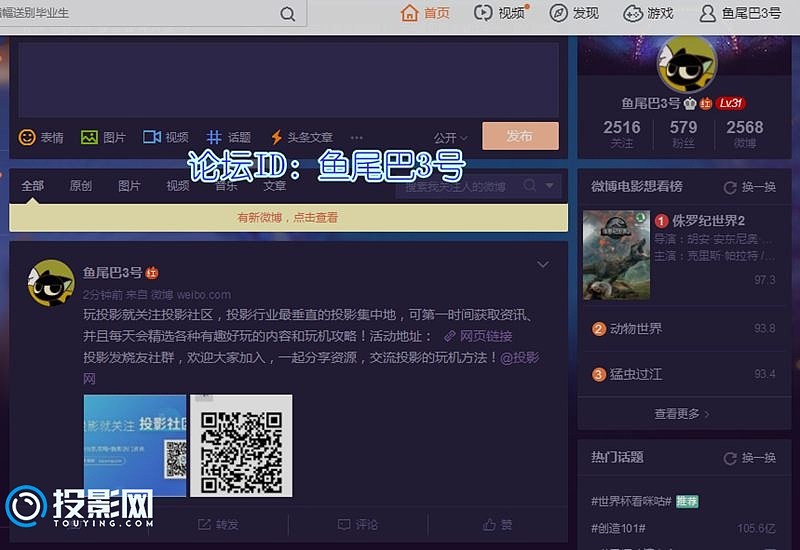Open the #创造101# hot topic
This screenshot has width=800, height=550.
coord(618,528)
